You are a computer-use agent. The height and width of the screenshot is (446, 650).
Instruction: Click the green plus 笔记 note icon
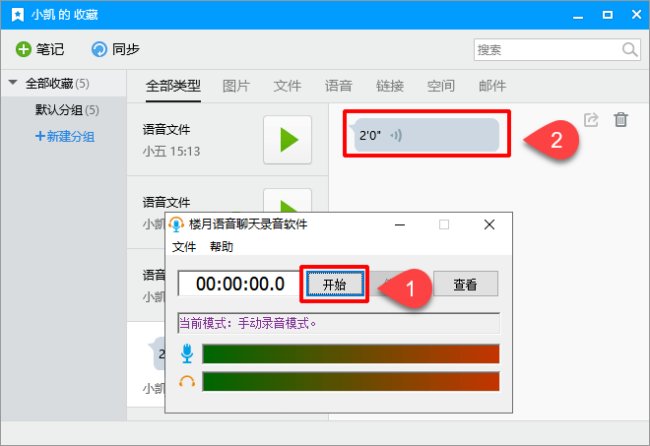tap(23, 49)
